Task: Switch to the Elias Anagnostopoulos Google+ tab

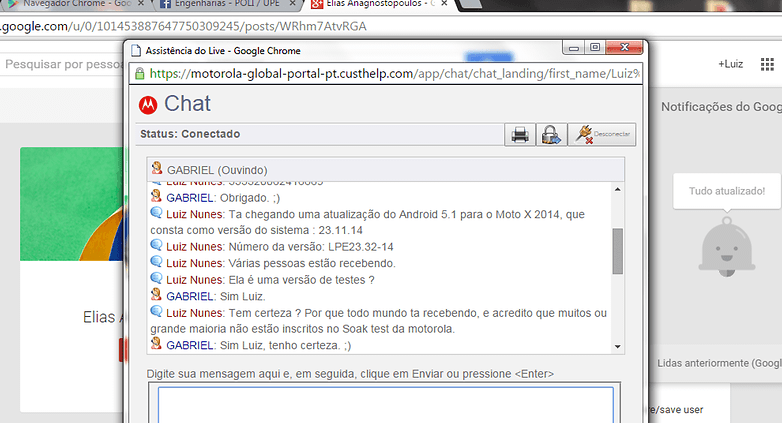Action: point(379,4)
